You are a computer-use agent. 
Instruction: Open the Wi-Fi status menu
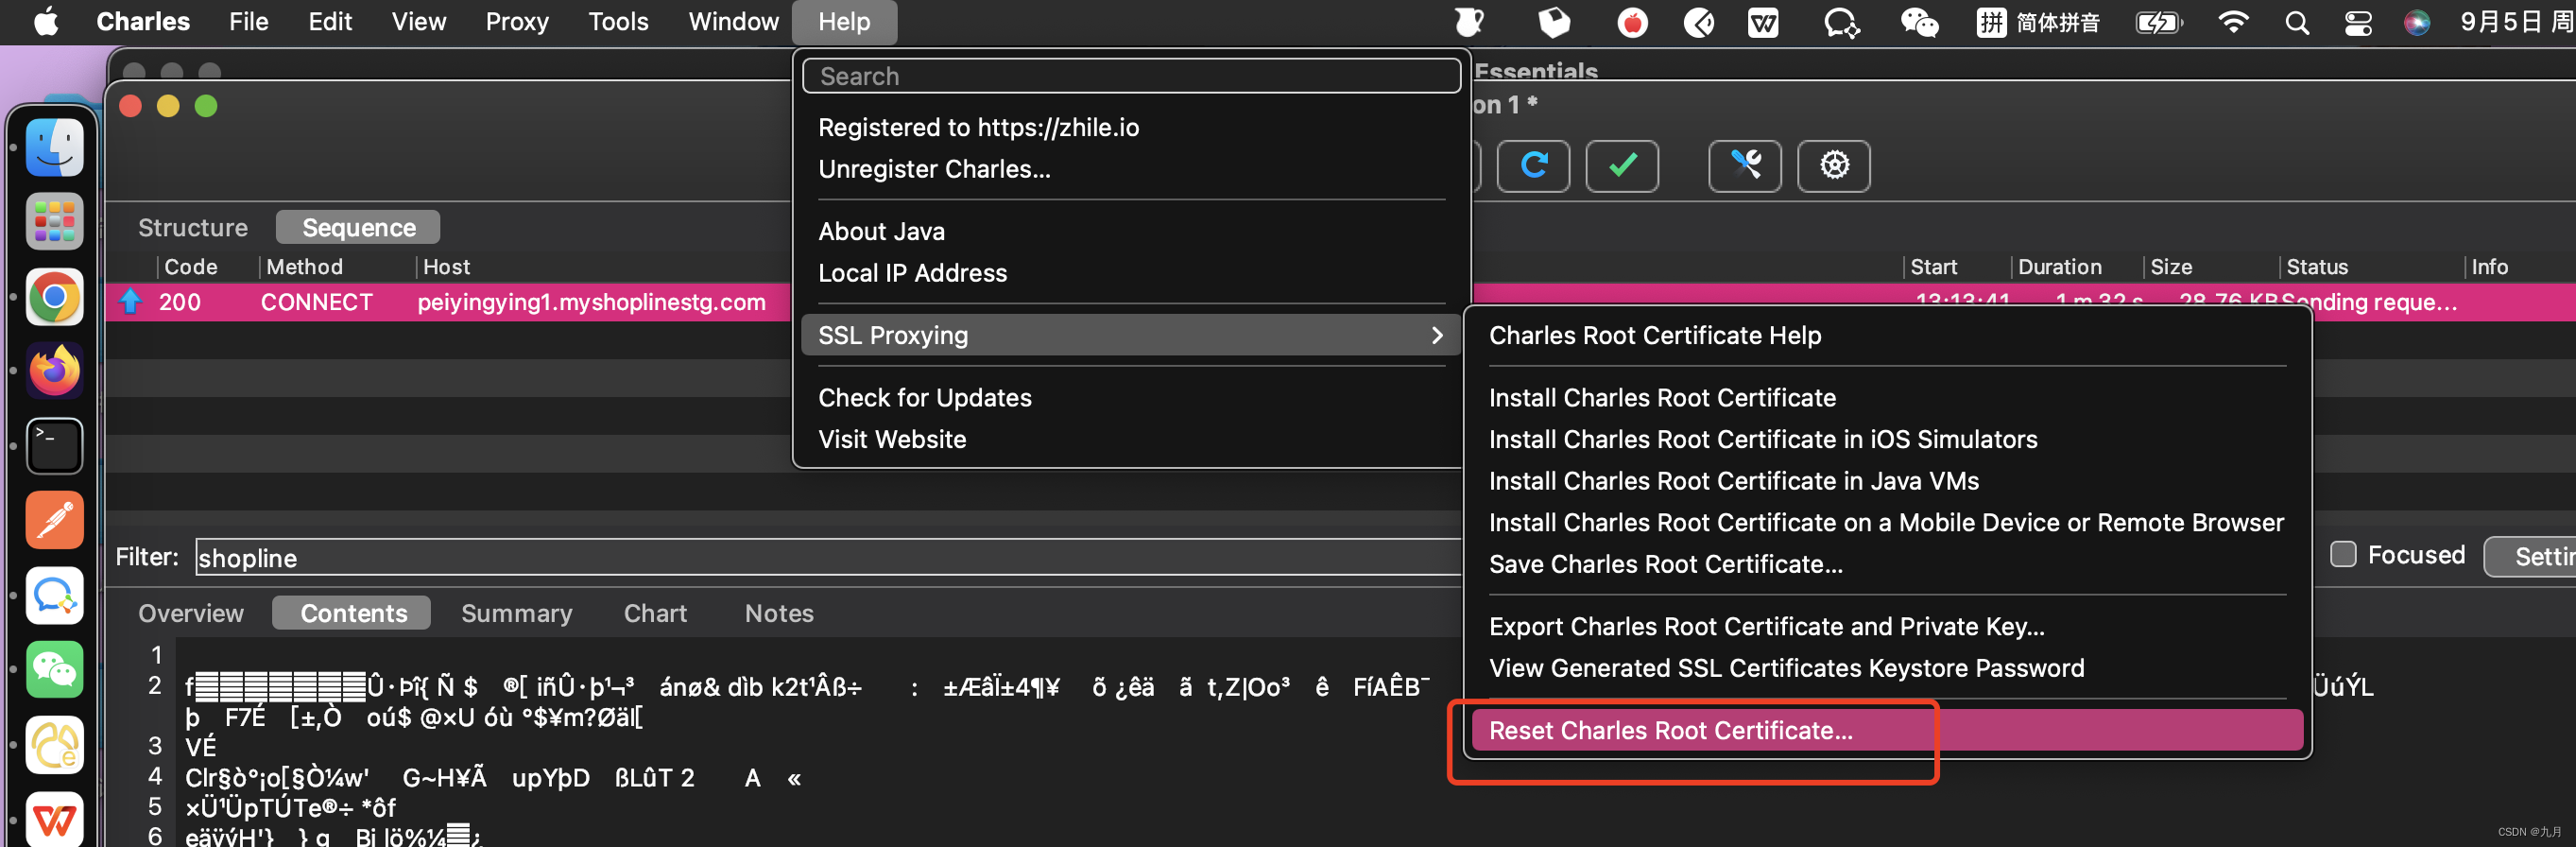2233,22
